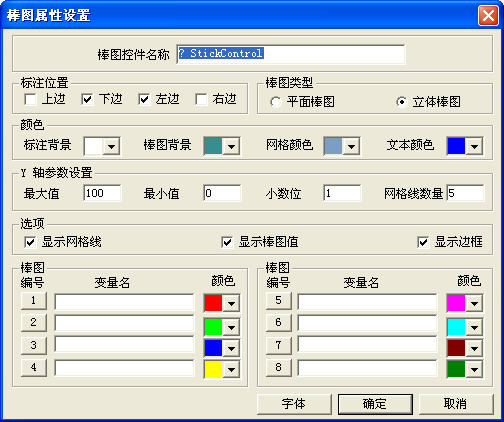This screenshot has width=504, height=422.
Task: Expand the 网格颜色 color dropdown
Action: tap(351, 146)
